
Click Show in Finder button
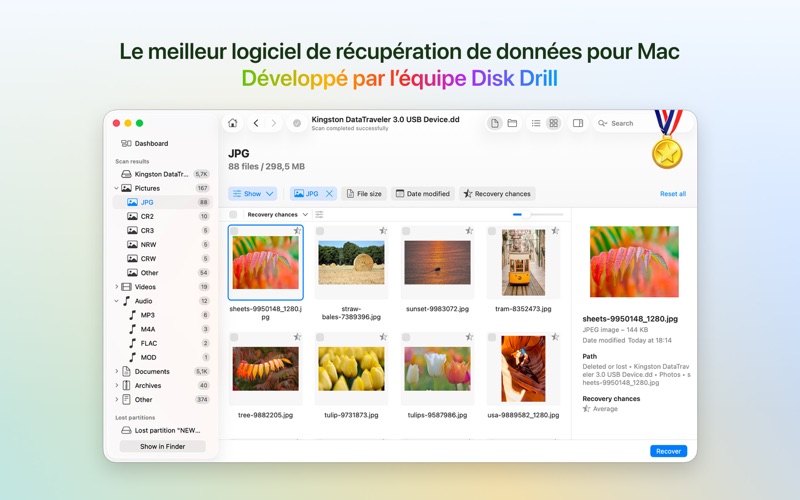click(x=163, y=446)
